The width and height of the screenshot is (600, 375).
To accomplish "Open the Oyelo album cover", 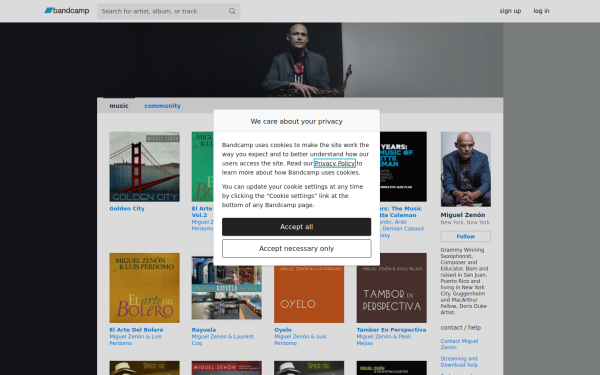I will [x=309, y=294].
